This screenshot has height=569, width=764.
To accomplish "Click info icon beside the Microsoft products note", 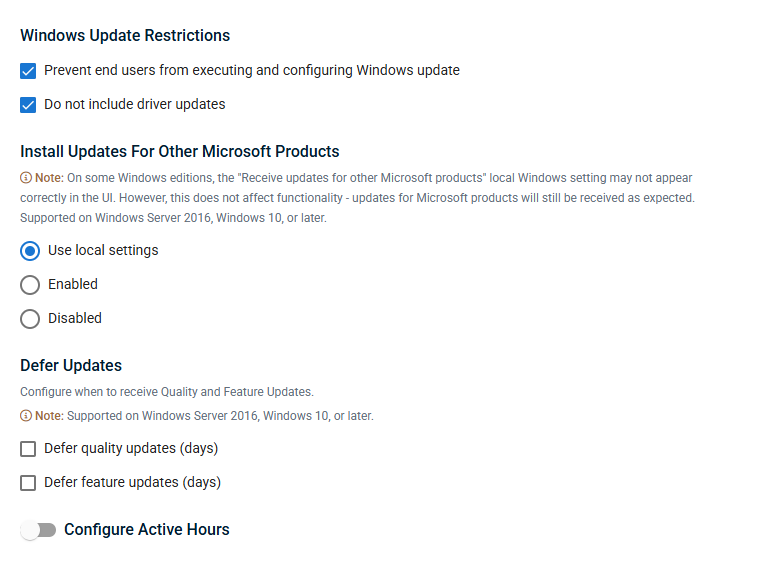I will [x=26, y=178].
